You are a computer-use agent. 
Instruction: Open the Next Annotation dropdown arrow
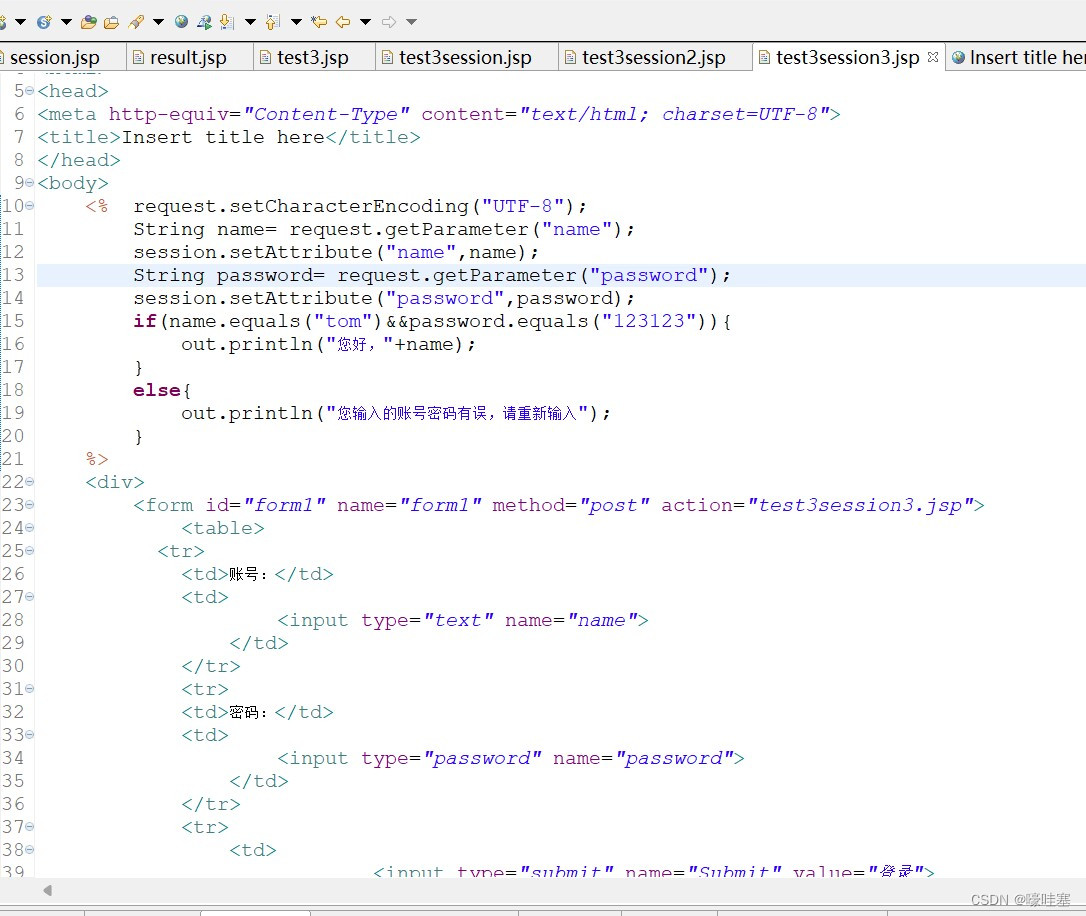[x=251, y=22]
